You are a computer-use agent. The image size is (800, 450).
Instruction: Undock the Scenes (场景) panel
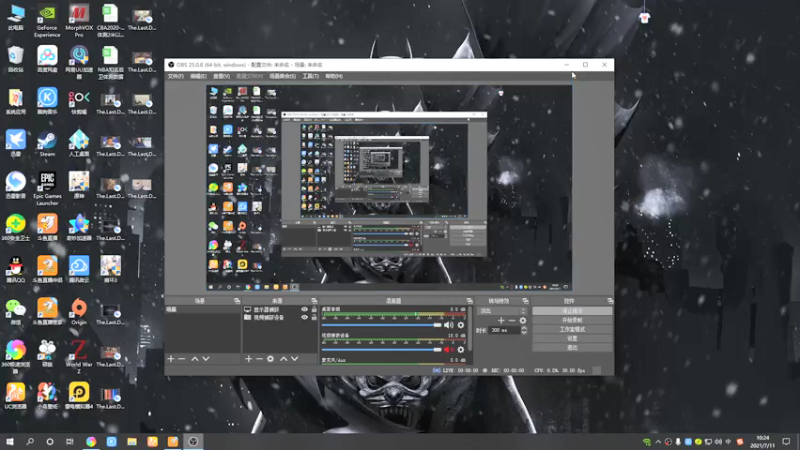[237, 301]
